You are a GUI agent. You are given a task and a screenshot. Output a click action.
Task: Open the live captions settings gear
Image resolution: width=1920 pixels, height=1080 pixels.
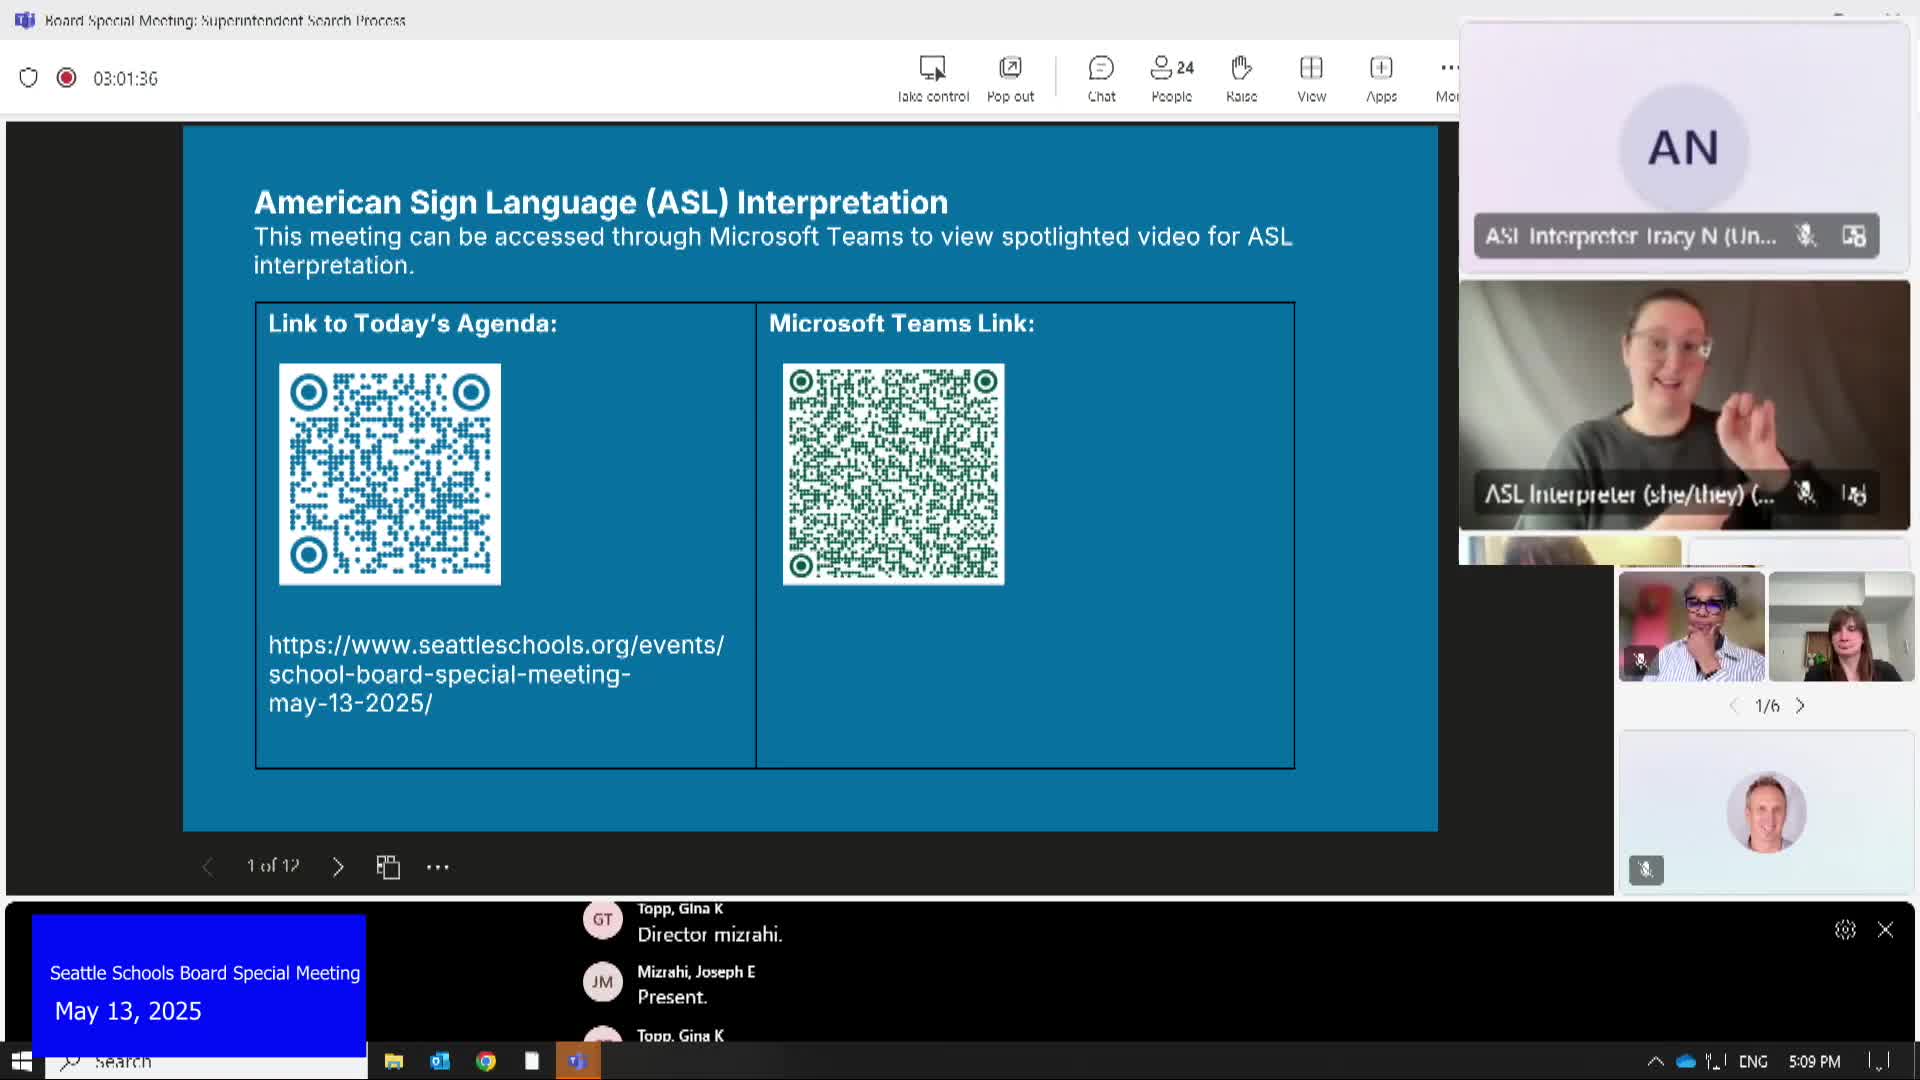[1845, 930]
